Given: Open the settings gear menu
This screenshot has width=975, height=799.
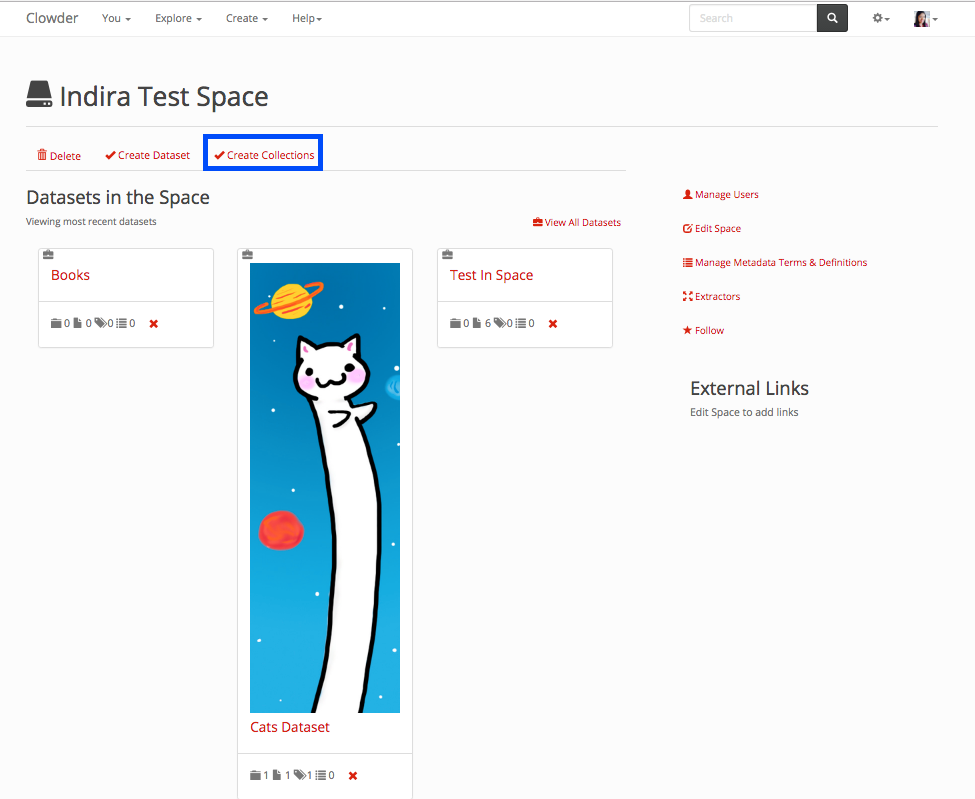Looking at the screenshot, I should point(880,18).
